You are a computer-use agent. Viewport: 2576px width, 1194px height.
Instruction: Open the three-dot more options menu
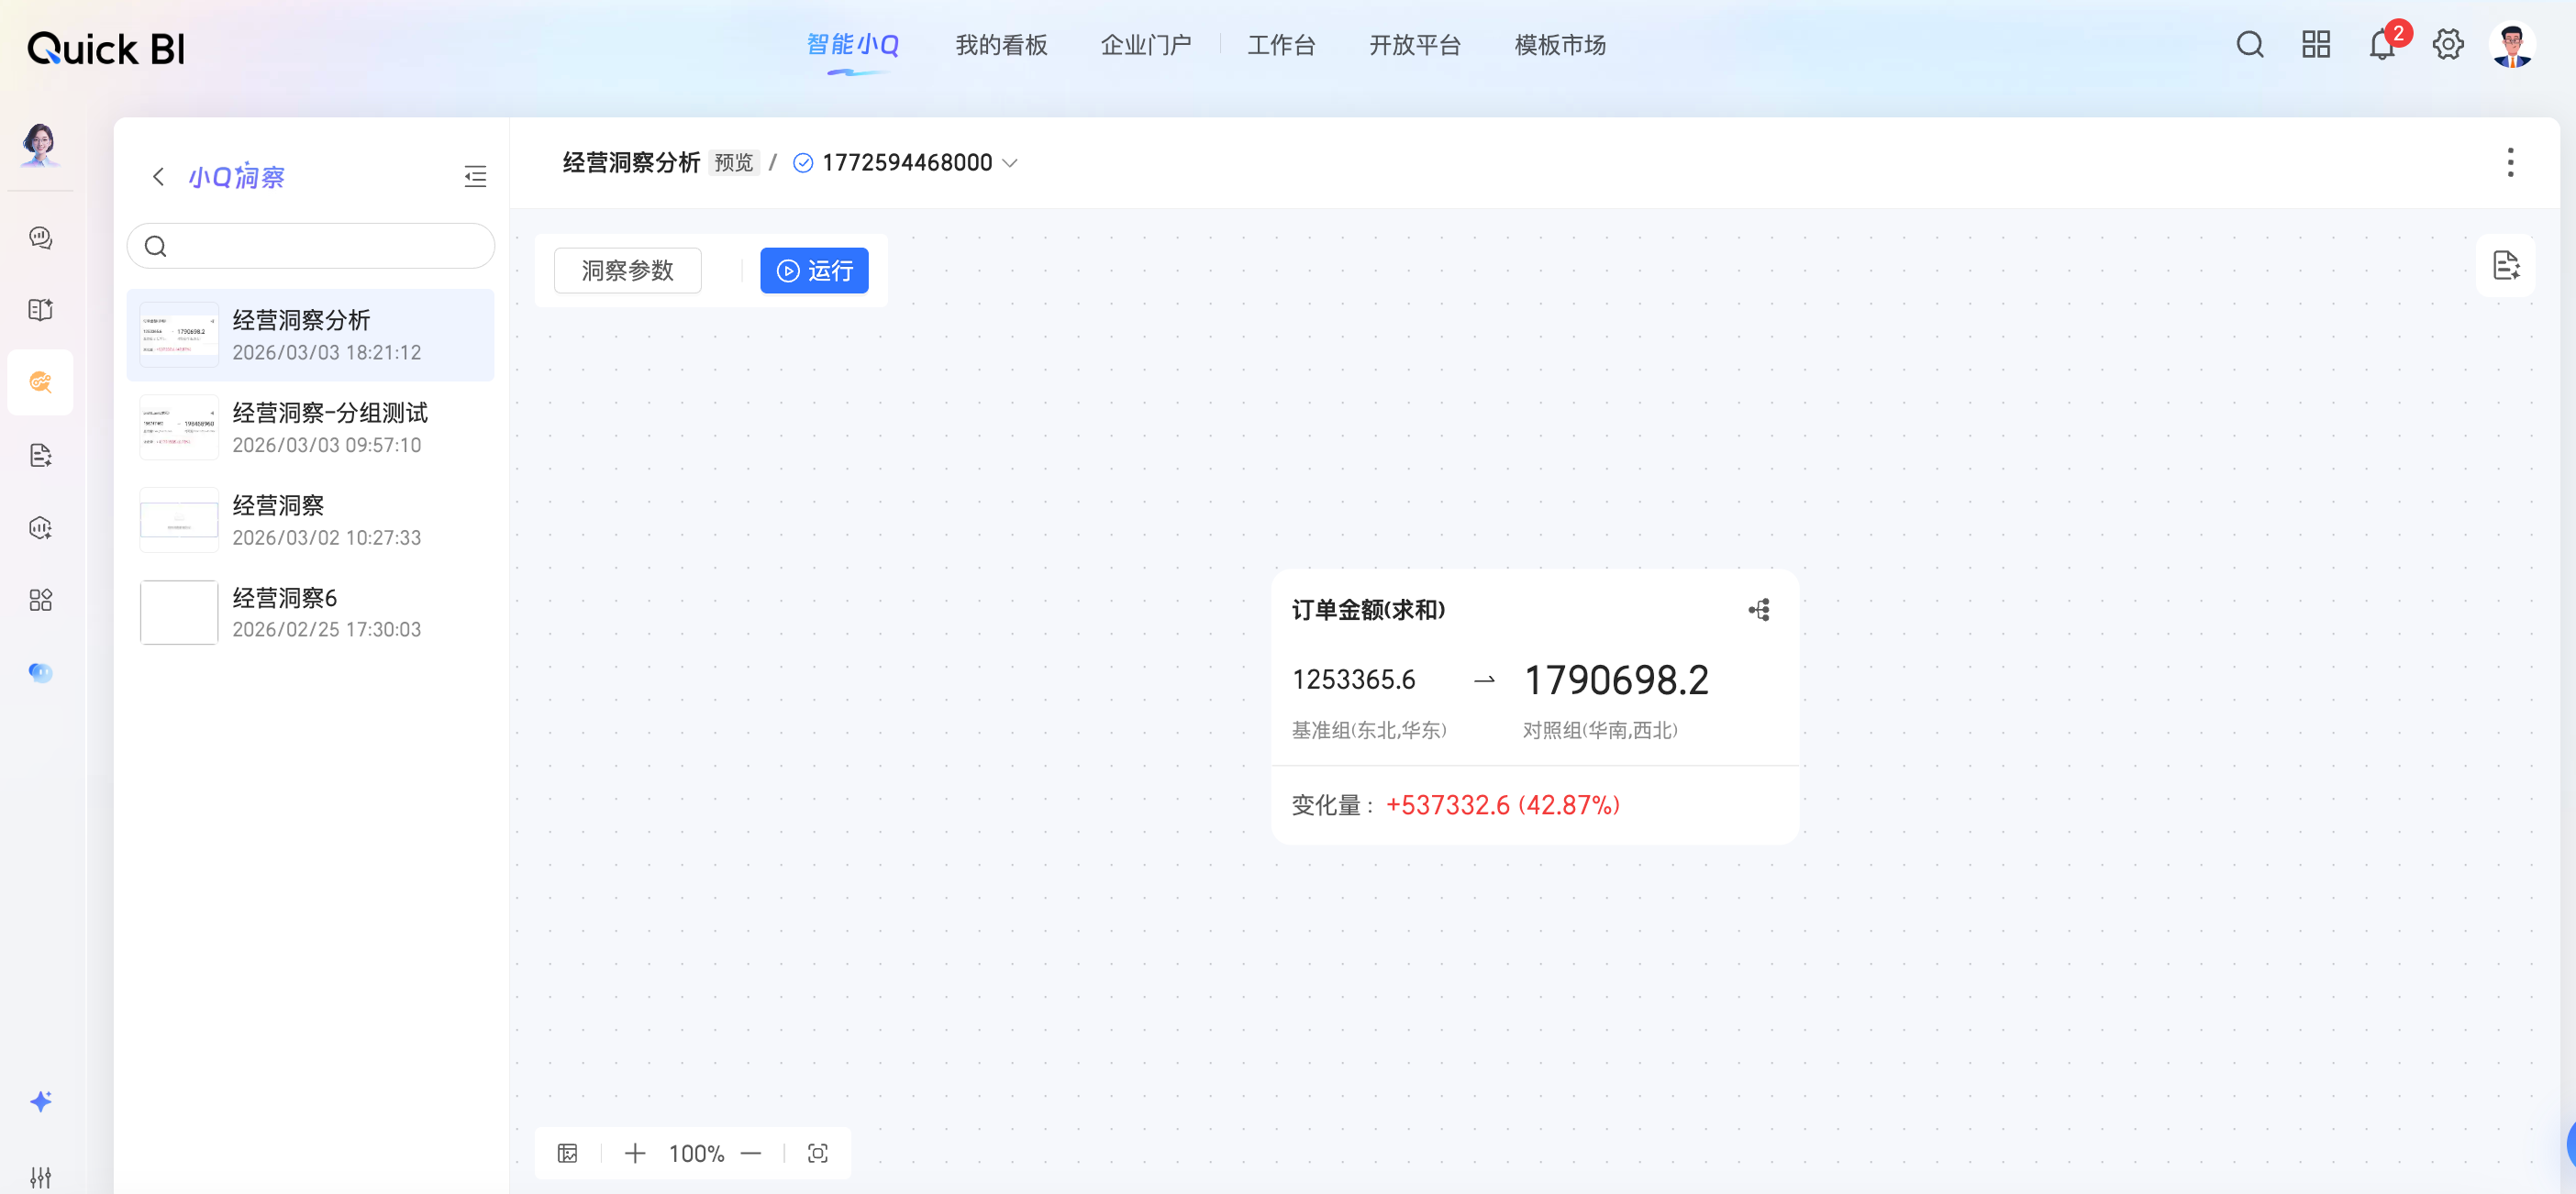click(2510, 162)
